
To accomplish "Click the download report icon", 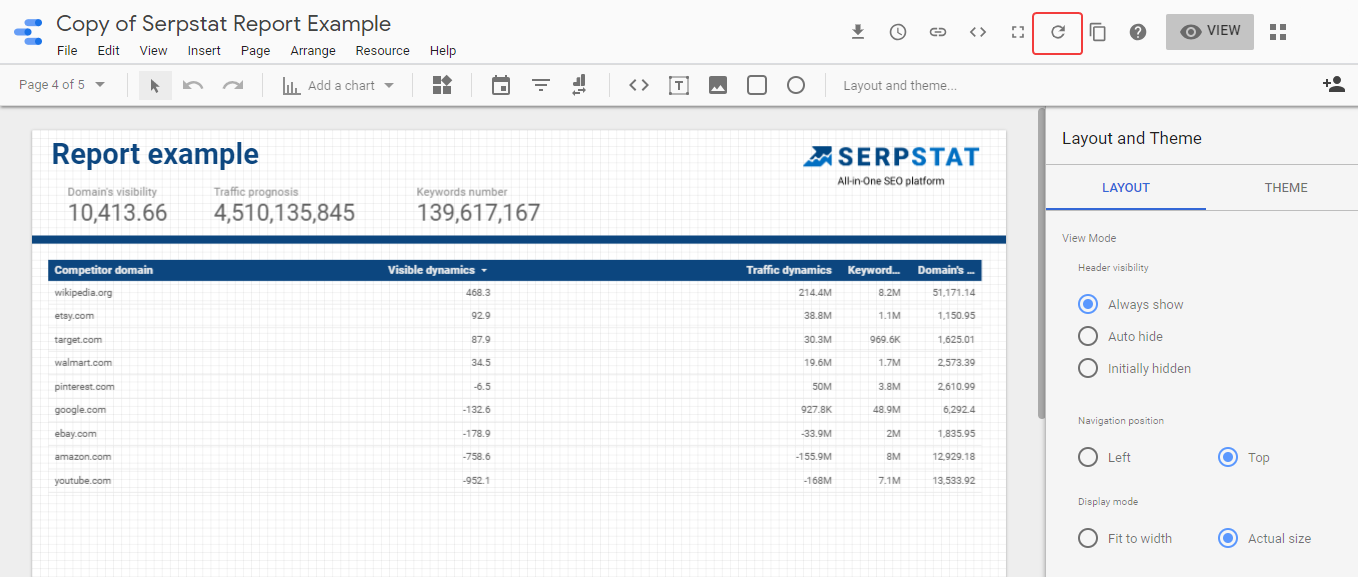I will 858,32.
